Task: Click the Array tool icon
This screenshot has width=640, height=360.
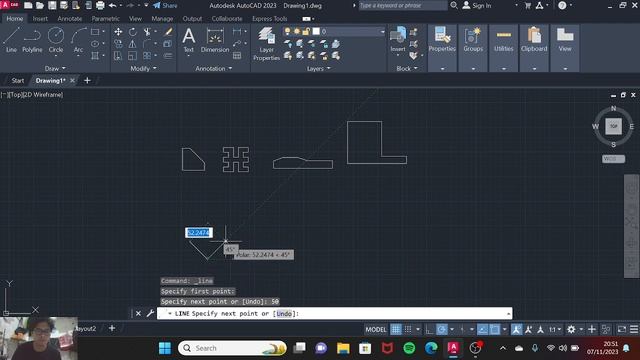Action: pyautogui.click(x=147, y=56)
